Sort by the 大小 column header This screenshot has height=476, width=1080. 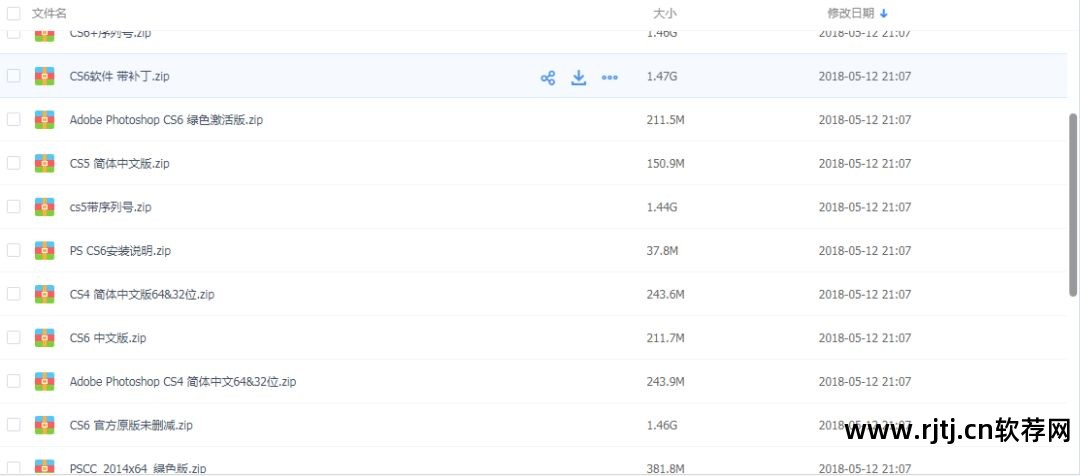click(665, 13)
